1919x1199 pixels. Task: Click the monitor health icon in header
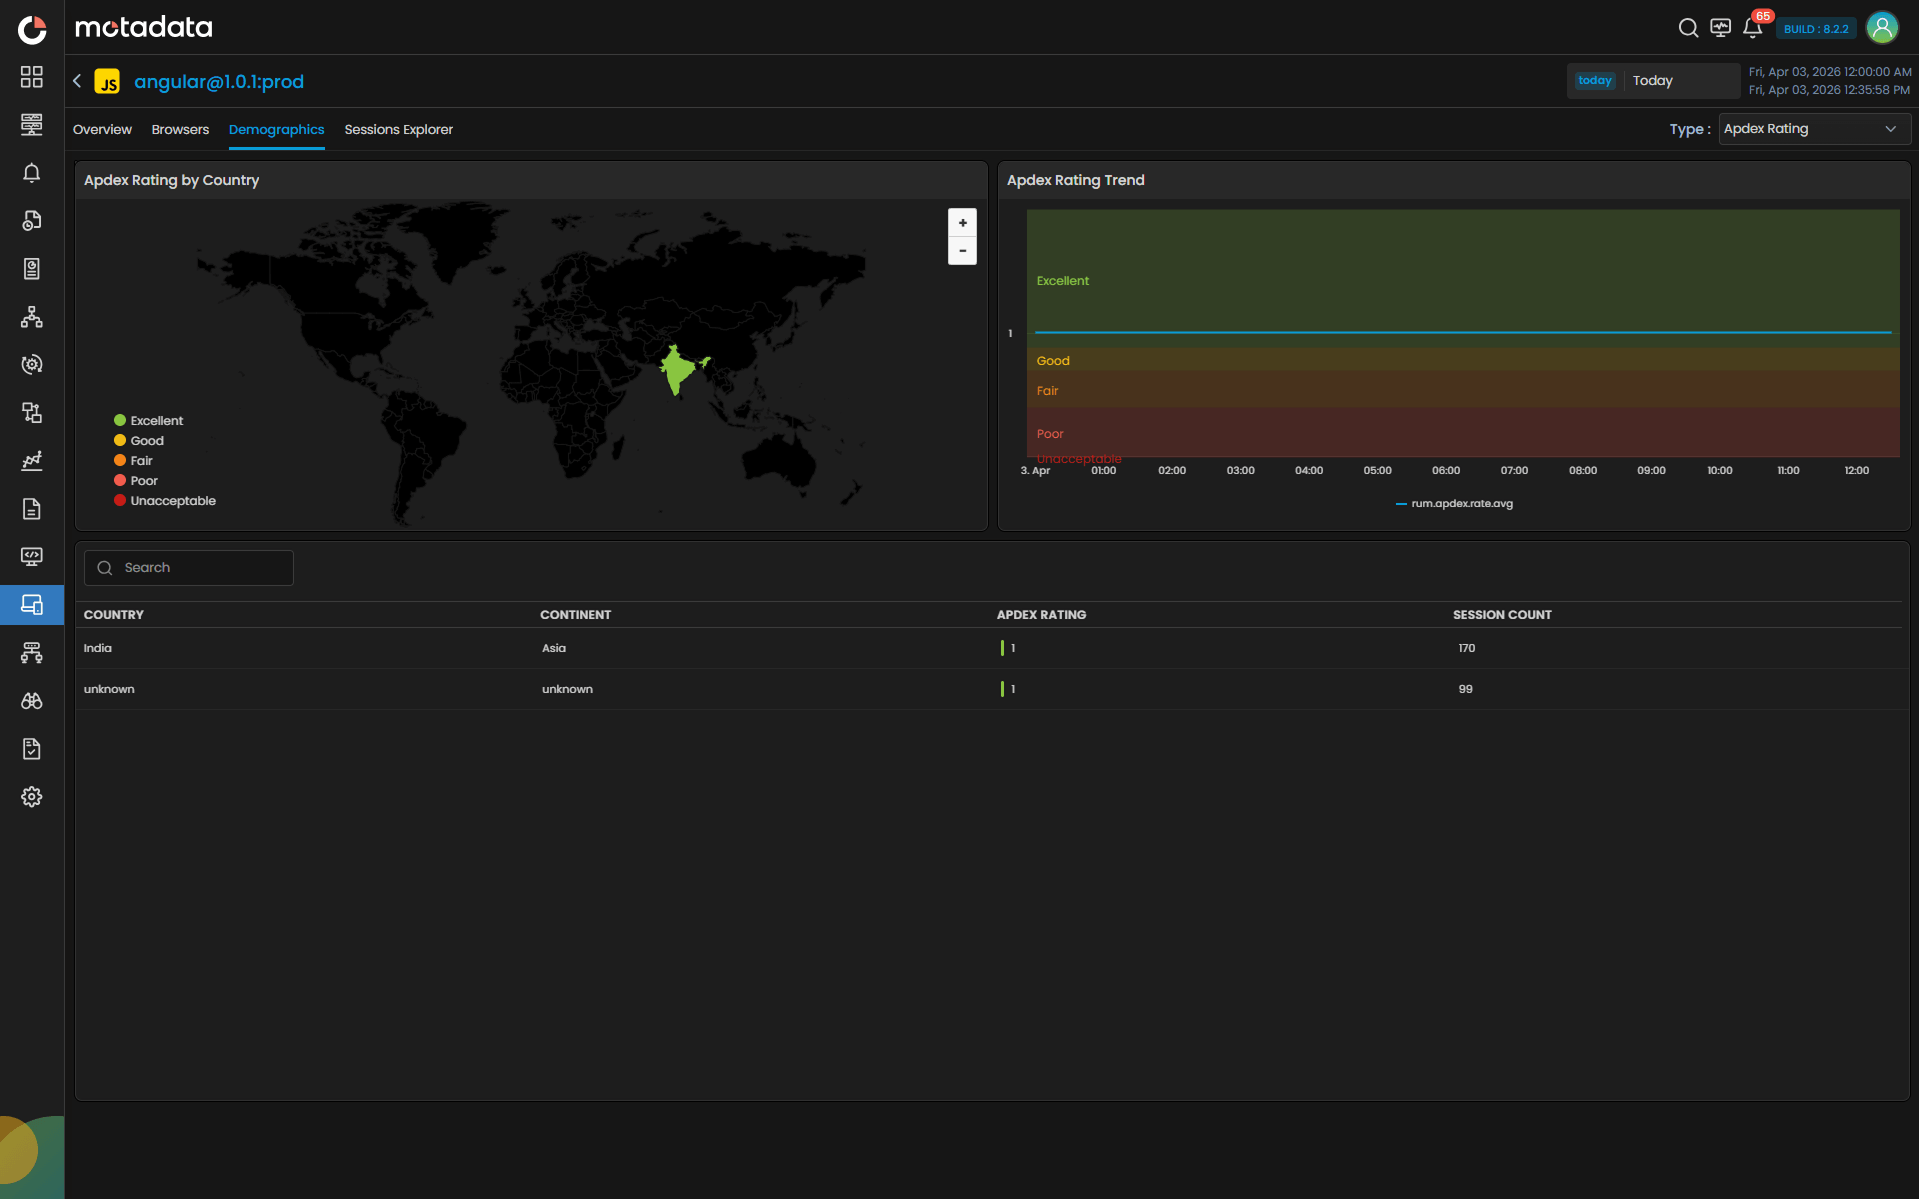tap(1720, 28)
